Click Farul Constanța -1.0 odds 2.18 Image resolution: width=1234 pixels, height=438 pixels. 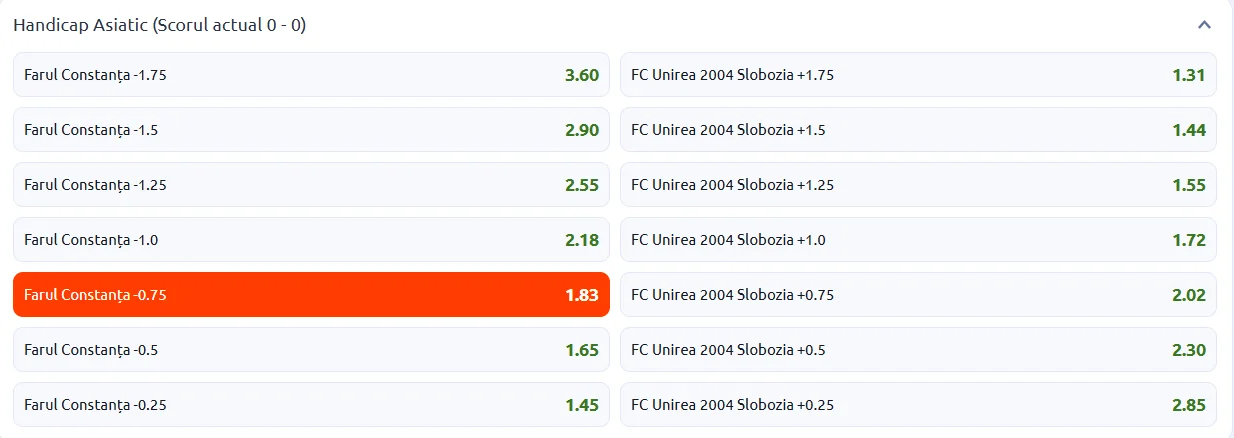tap(311, 240)
